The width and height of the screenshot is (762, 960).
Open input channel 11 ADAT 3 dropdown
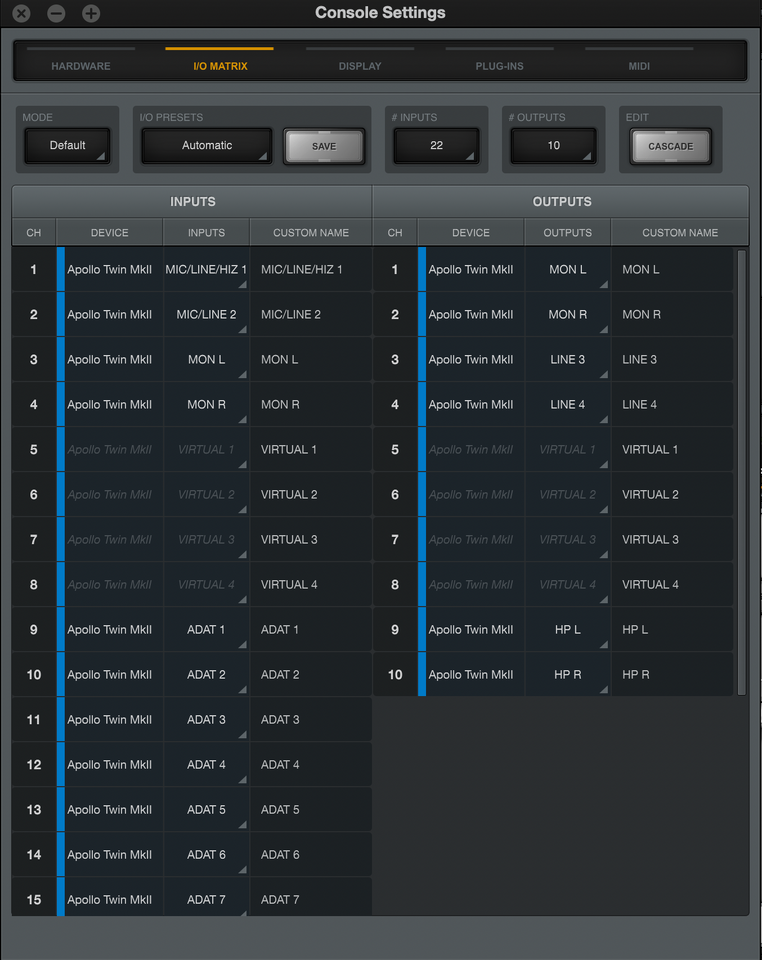coord(206,719)
